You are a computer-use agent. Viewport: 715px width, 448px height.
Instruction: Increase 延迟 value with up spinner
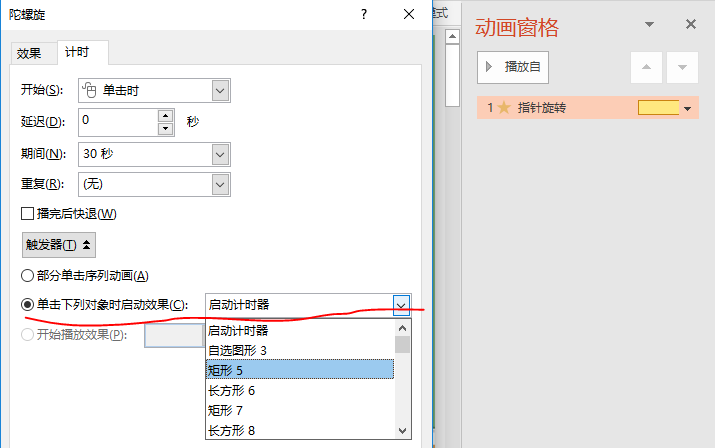[166, 115]
